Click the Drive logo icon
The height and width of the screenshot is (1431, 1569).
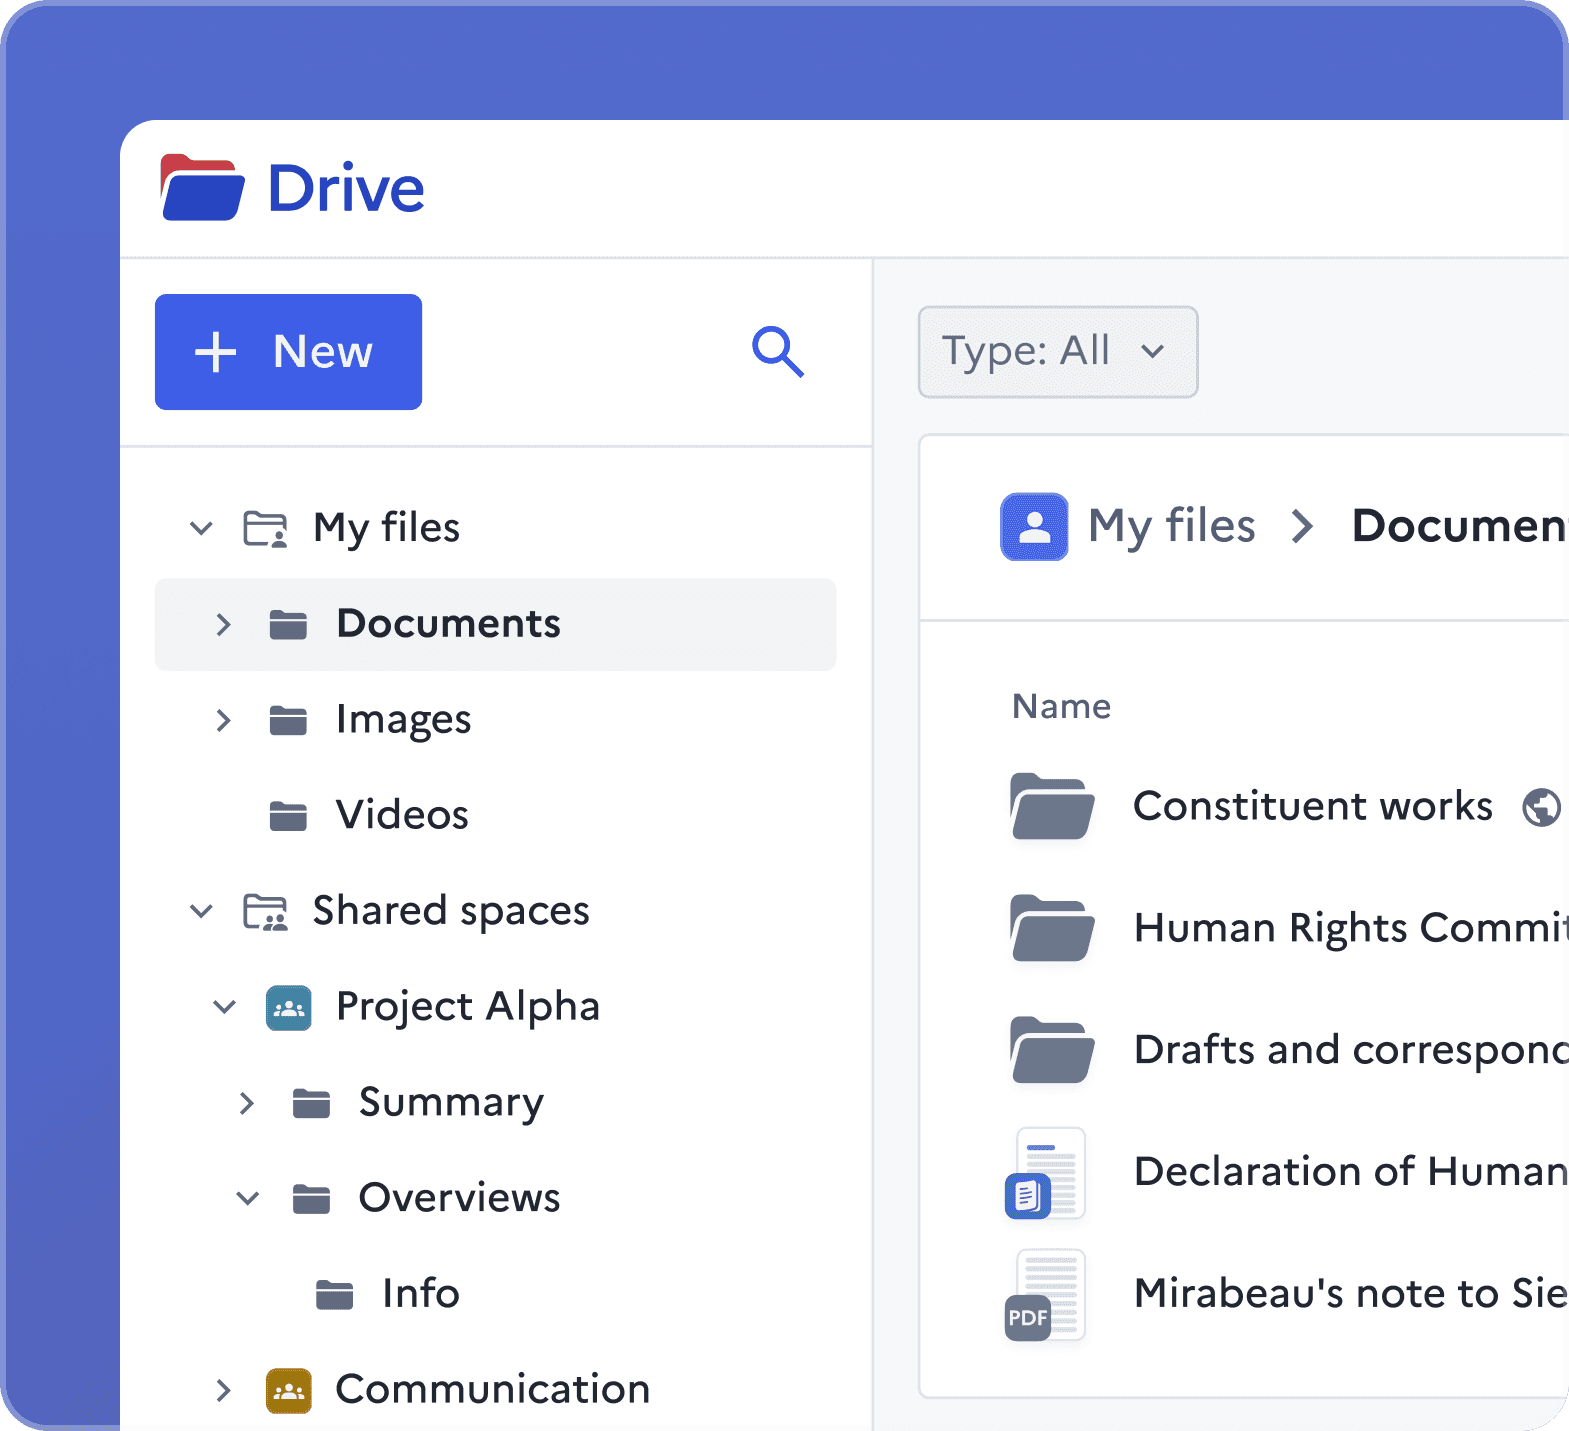coord(202,188)
